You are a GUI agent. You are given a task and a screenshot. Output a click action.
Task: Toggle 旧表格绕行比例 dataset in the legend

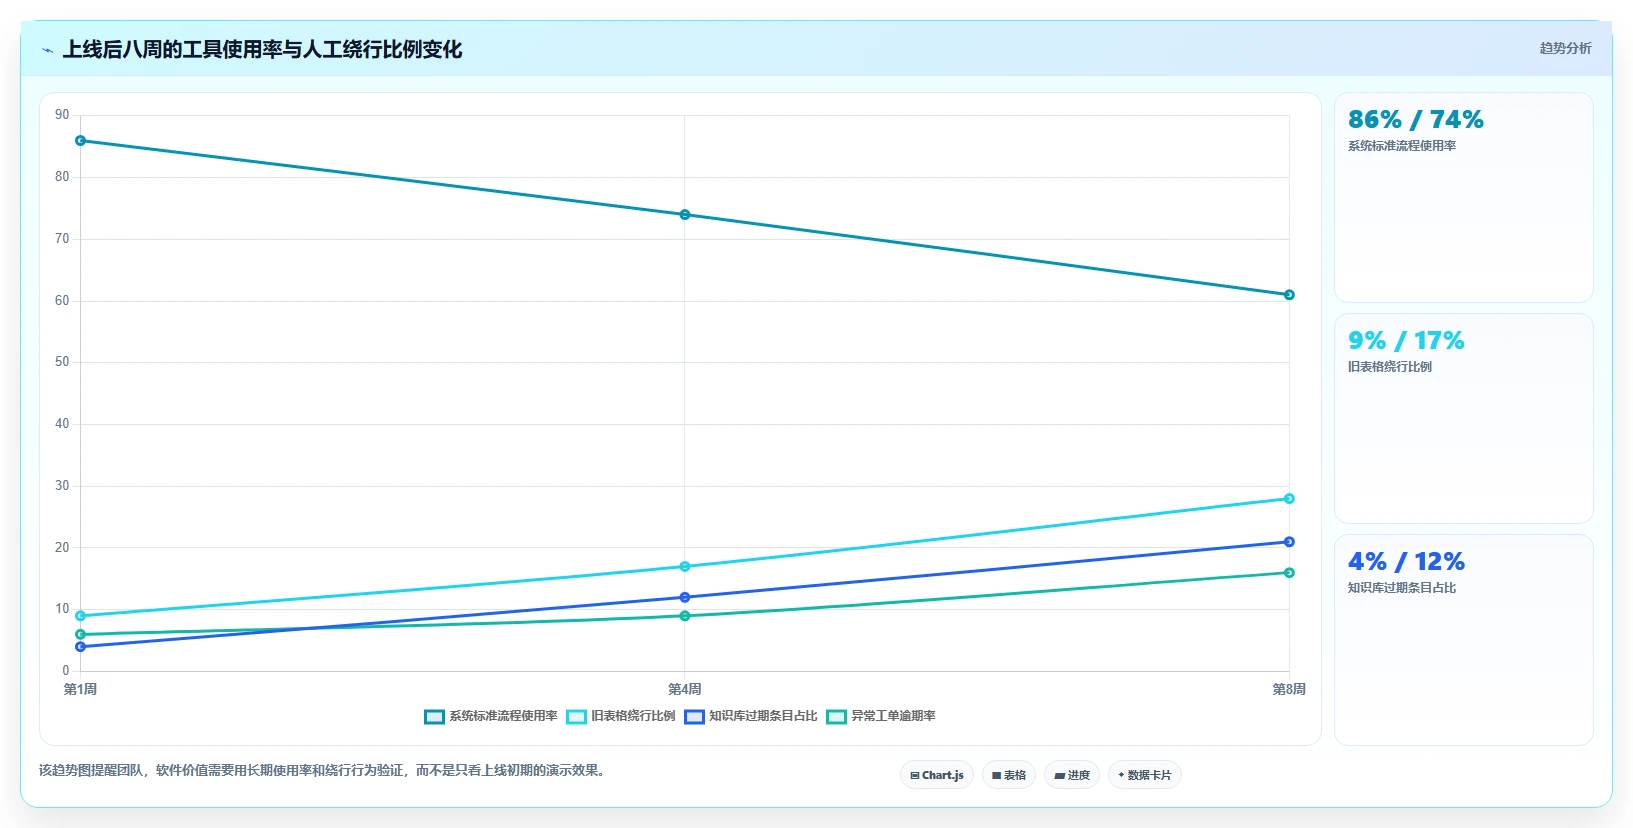[621, 716]
